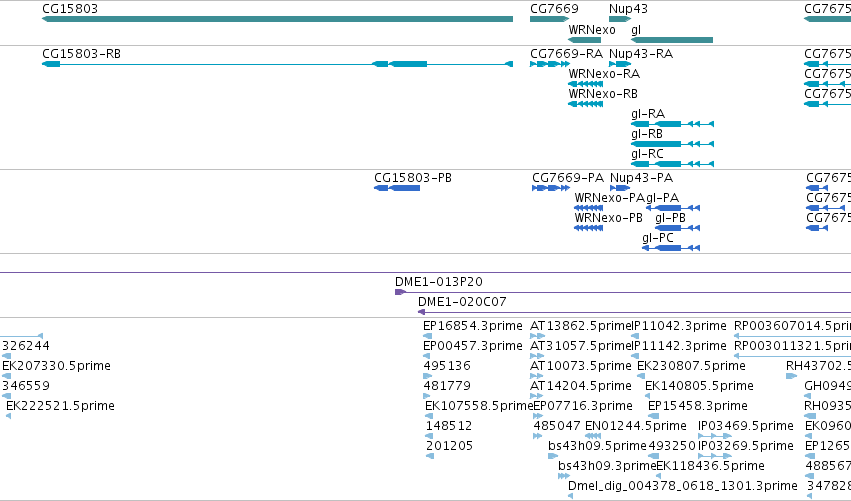Viewport: 851px width, 501px height.
Task: Click the 148512 feature label
Action: pos(449,426)
